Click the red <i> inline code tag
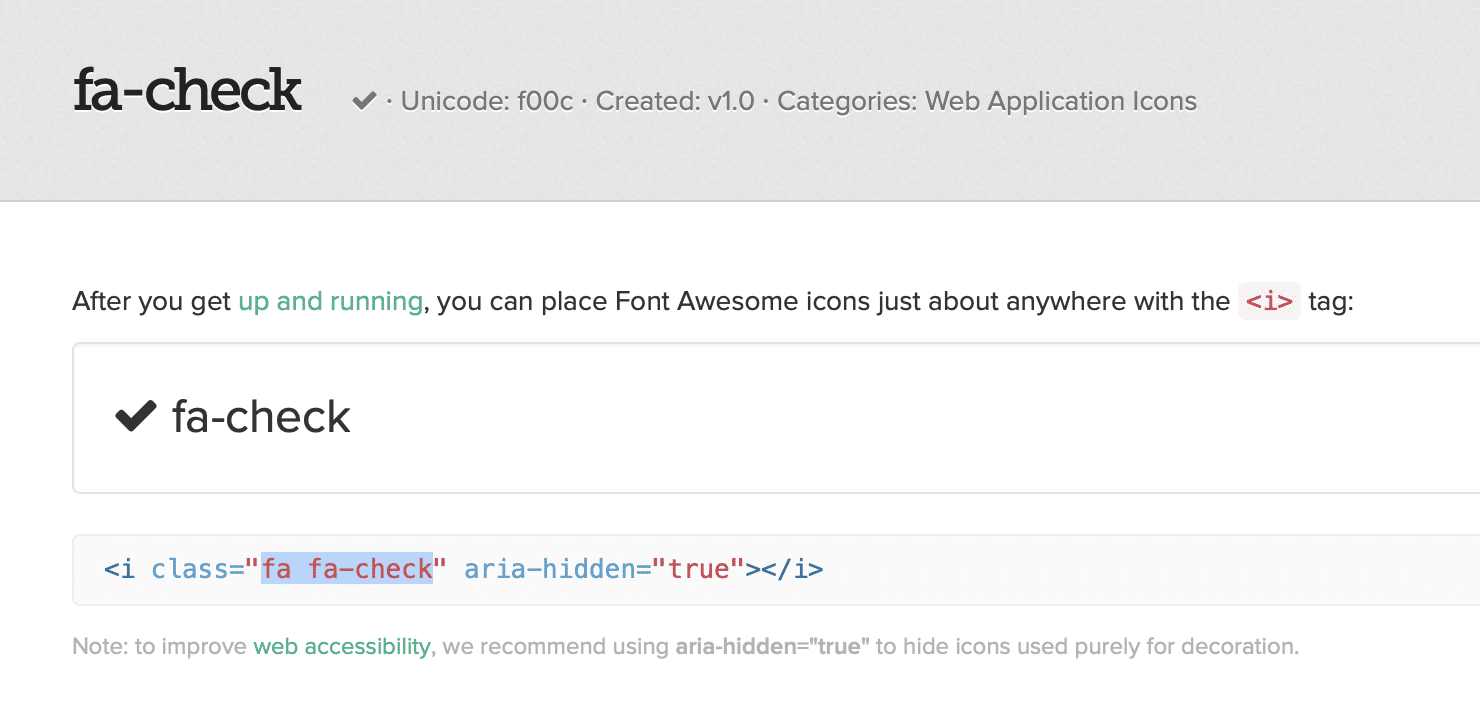Image resolution: width=1480 pixels, height=712 pixels. 1269,301
